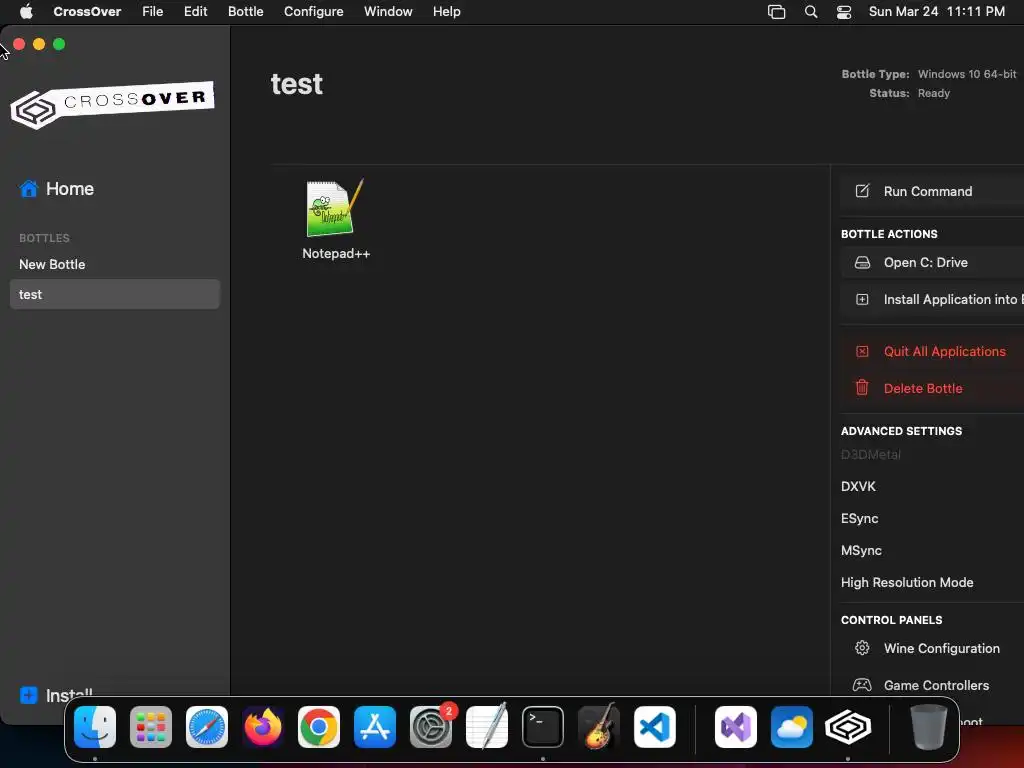Launch Firefox from the Dock
This screenshot has width=1024, height=768.
pos(263,726)
